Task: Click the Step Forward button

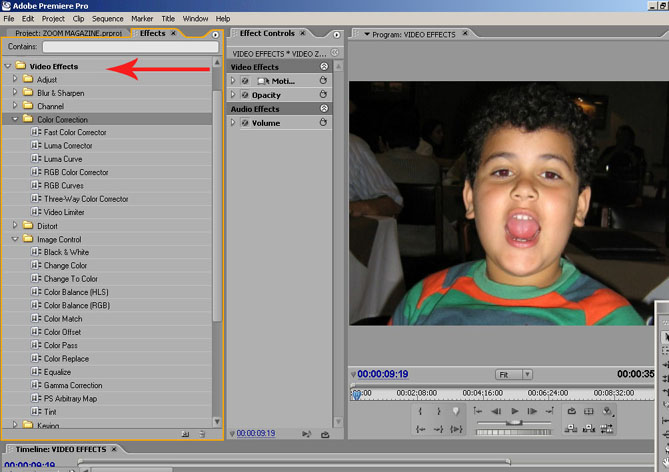Action: pyautogui.click(x=533, y=411)
